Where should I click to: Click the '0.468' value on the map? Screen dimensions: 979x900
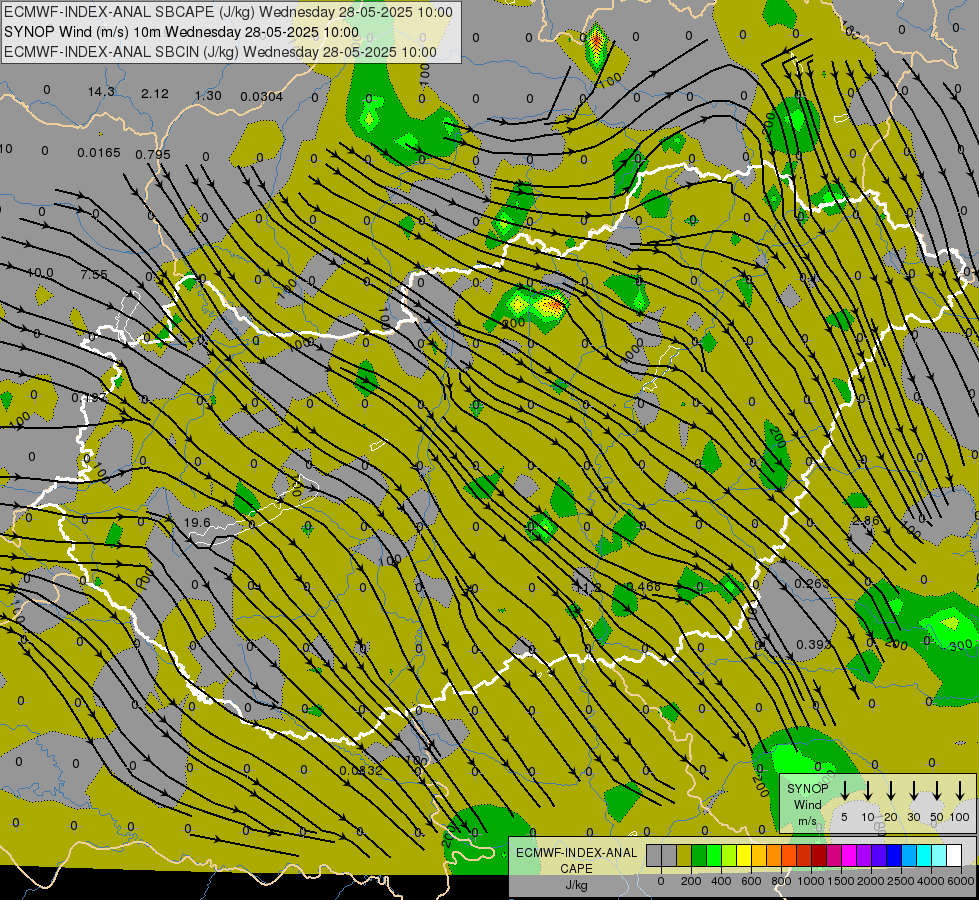[643, 586]
